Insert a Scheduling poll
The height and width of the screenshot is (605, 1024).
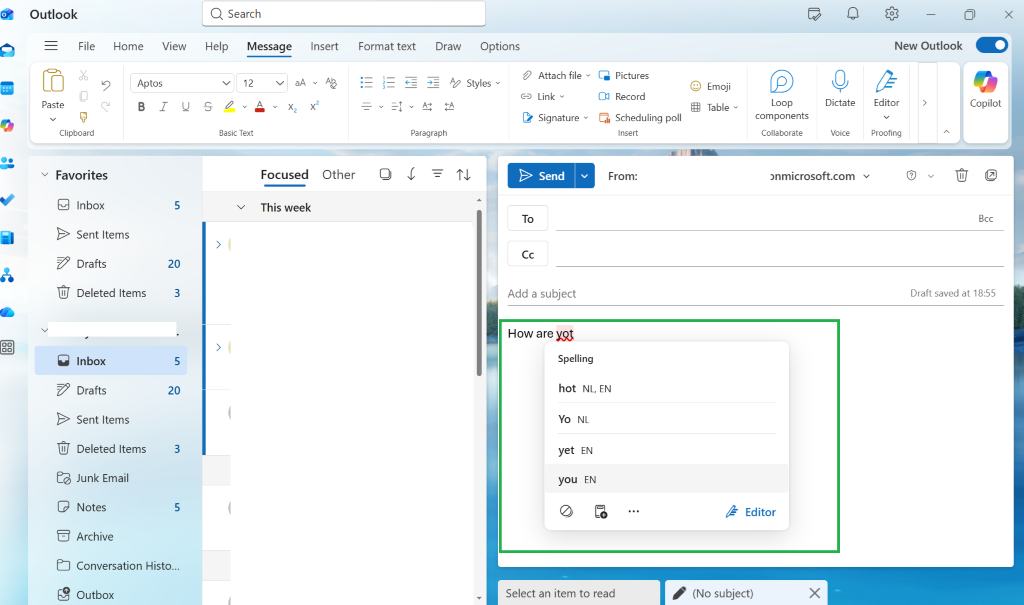[x=640, y=118]
